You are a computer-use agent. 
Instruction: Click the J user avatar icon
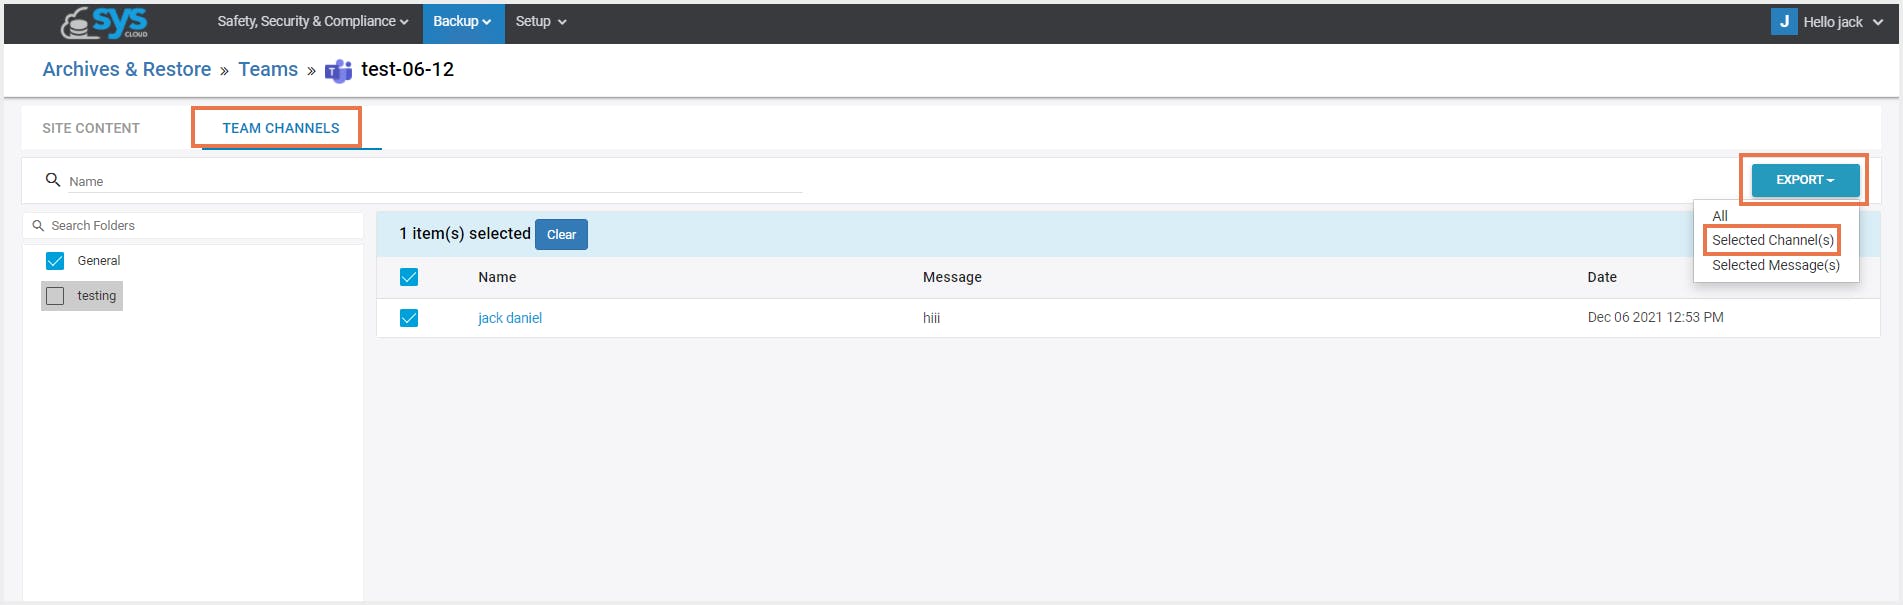point(1784,21)
